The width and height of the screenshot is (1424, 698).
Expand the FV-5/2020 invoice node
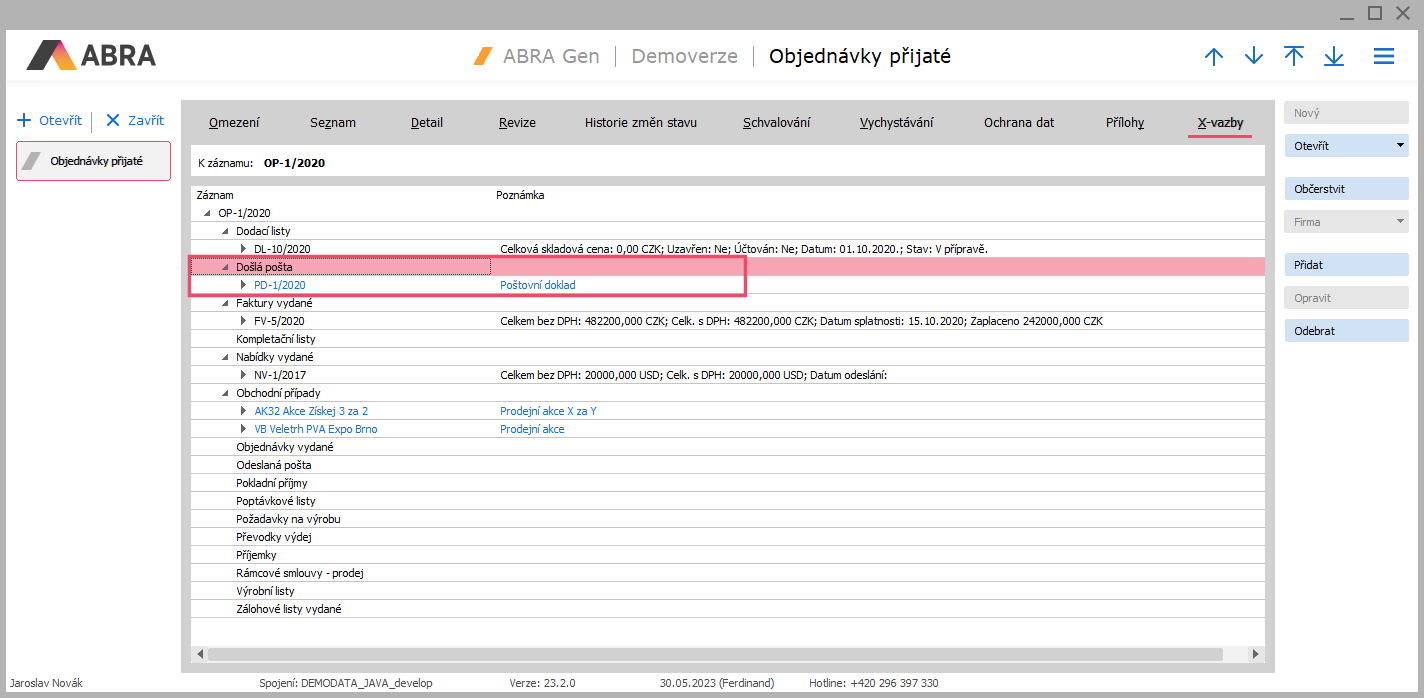[x=243, y=321]
